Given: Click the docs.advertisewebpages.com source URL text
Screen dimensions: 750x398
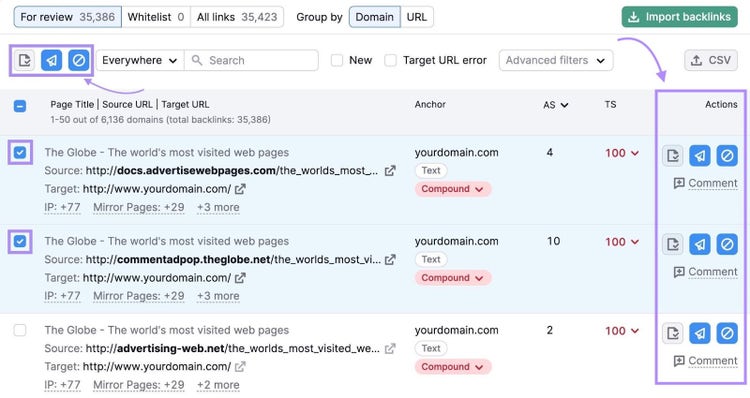Looking at the screenshot, I should (232, 171).
